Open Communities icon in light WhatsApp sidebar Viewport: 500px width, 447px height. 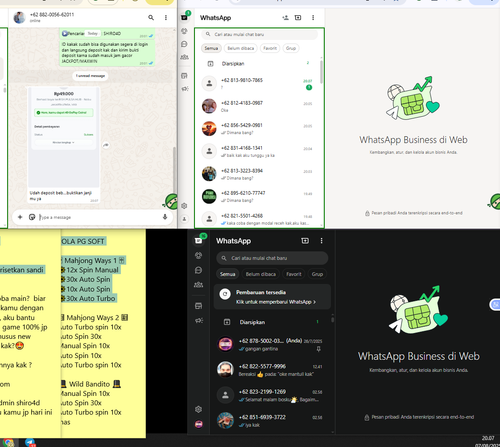(184, 57)
